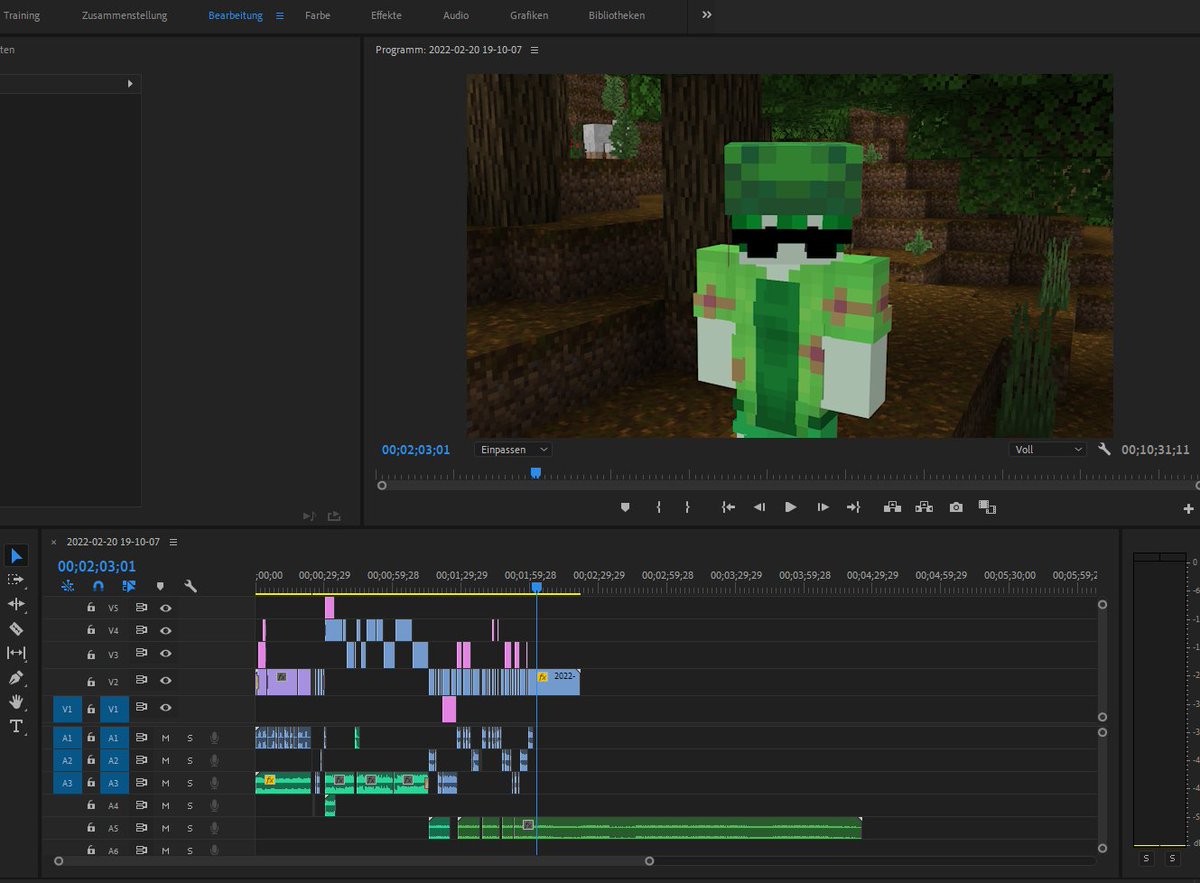
Task: Open the Bearbeitung workspace menu icon
Action: 279,16
